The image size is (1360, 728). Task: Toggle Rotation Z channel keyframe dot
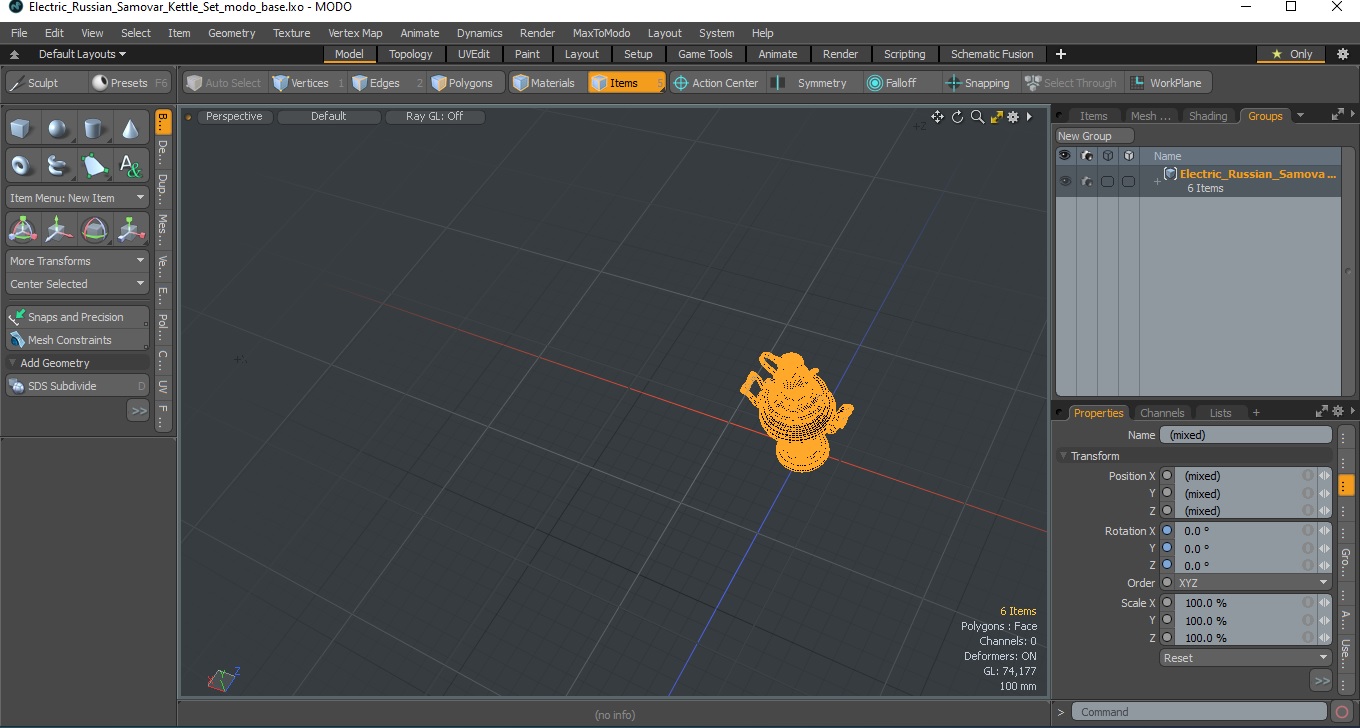pos(1166,565)
